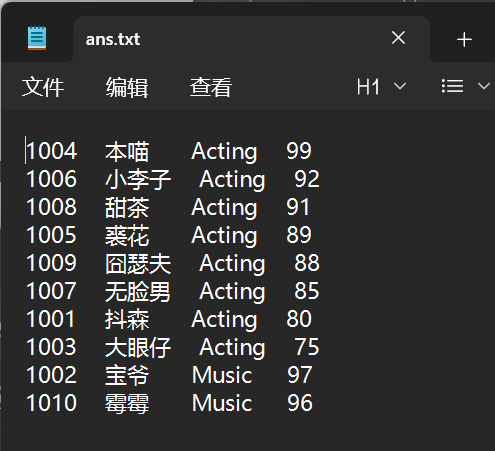Click score 88
The width and height of the screenshot is (495, 451).
(x=307, y=263)
